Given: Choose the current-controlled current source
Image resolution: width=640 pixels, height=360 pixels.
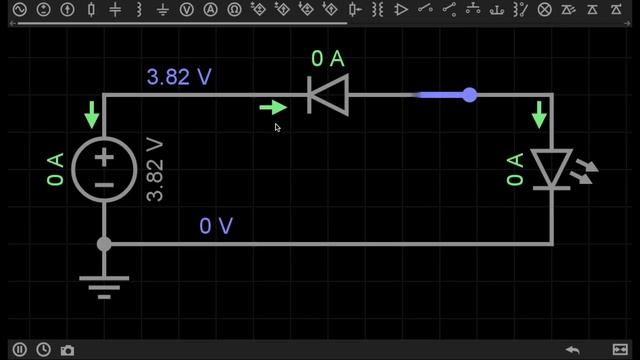Looking at the screenshot, I should tap(330, 9).
